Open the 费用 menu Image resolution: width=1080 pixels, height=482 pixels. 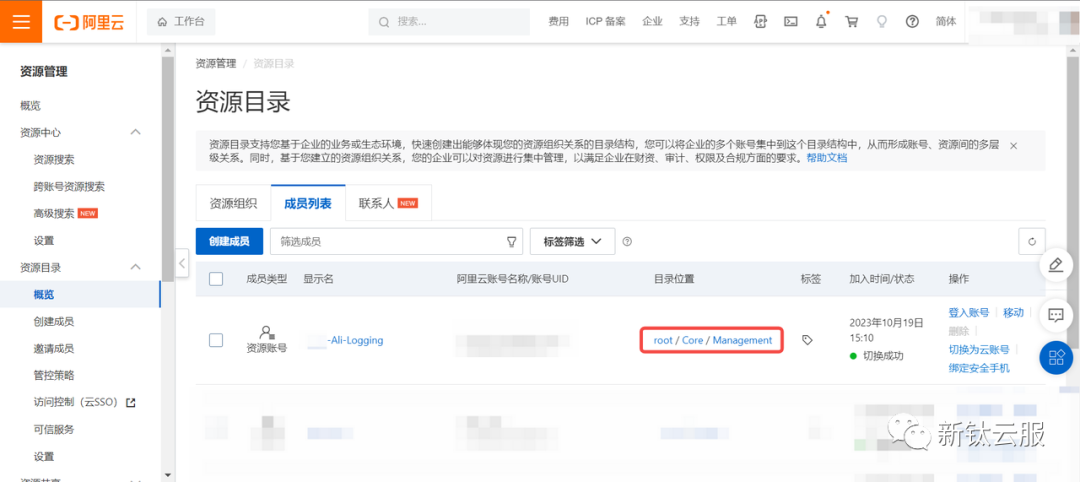tap(559, 21)
